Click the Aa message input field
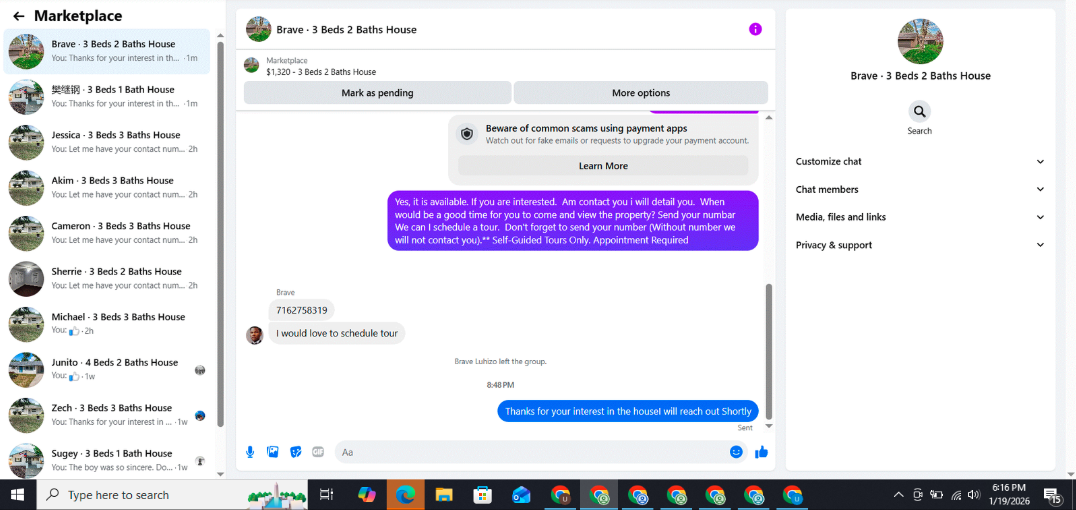1076x510 pixels. pos(530,452)
